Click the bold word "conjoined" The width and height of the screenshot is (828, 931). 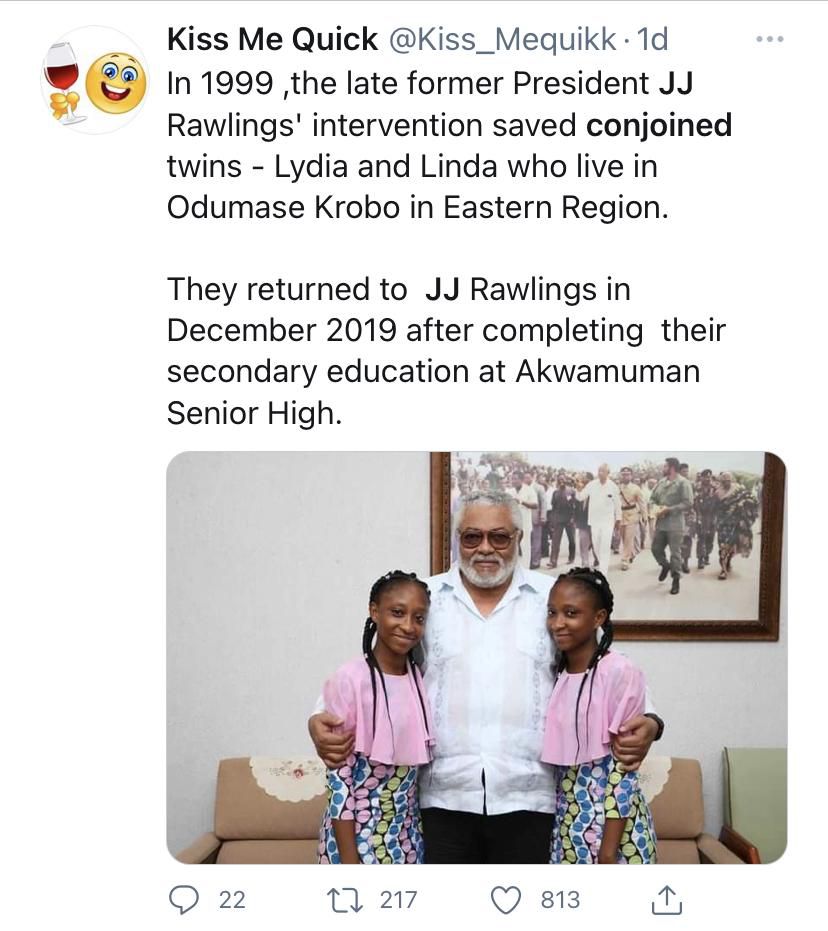click(659, 126)
